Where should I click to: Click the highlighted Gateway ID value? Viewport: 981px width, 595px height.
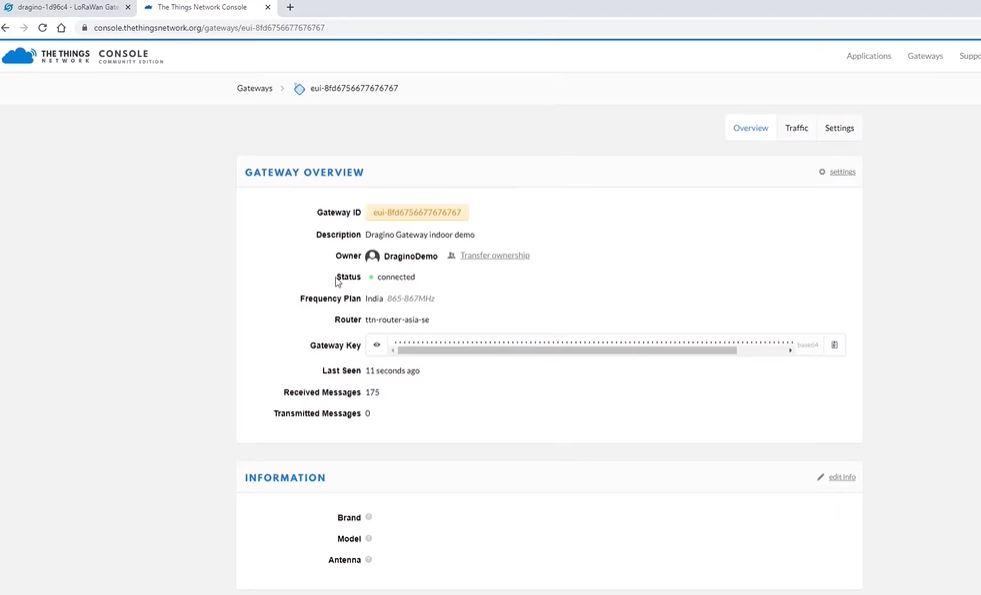(x=417, y=212)
